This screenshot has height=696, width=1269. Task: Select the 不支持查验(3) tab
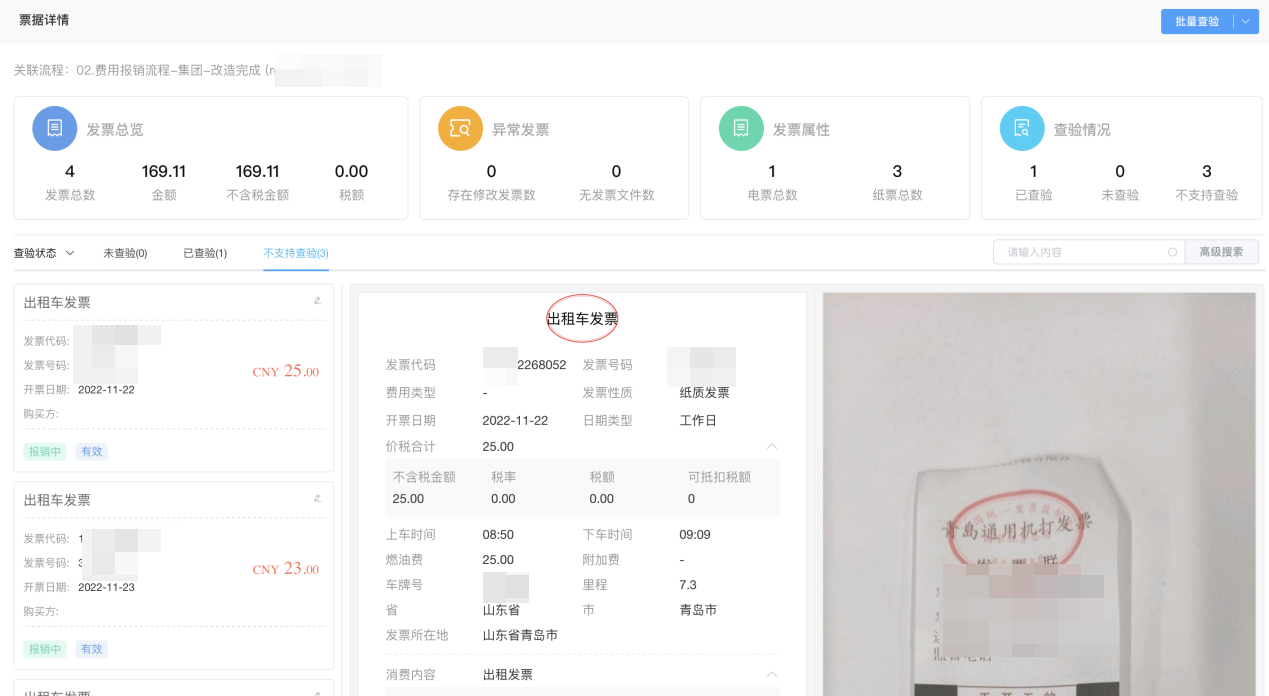click(296, 253)
